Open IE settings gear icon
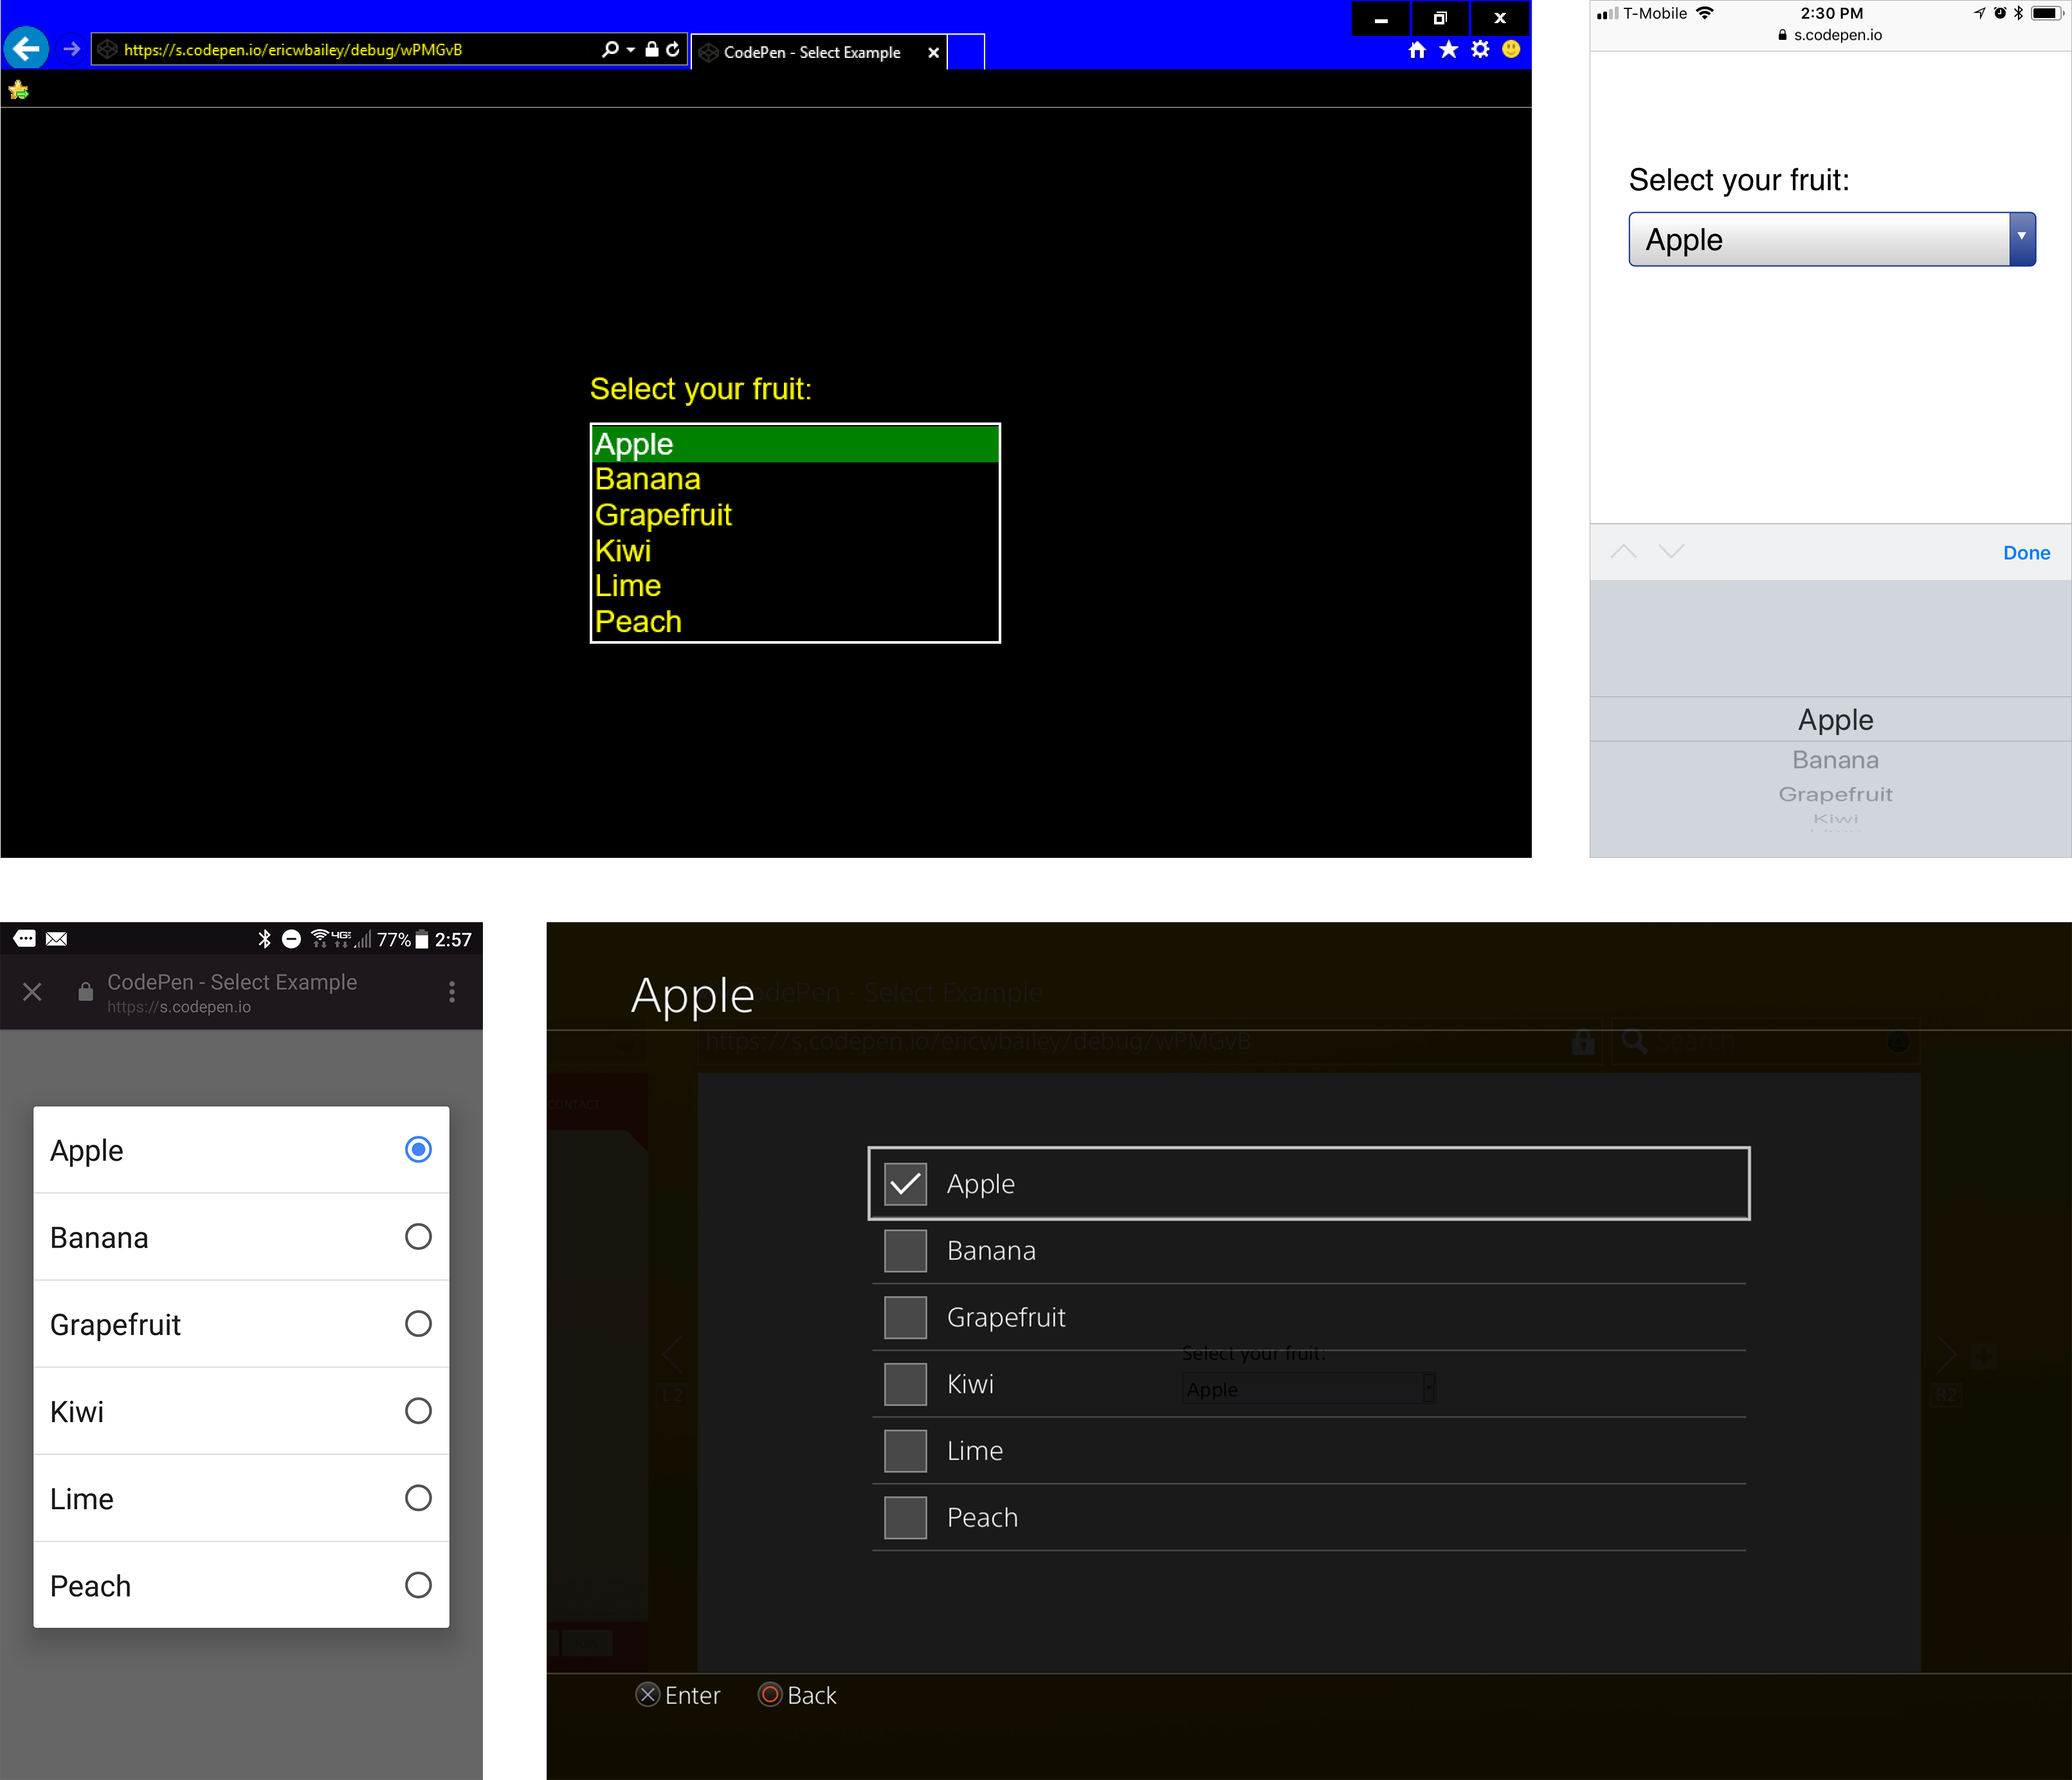 [x=1480, y=50]
